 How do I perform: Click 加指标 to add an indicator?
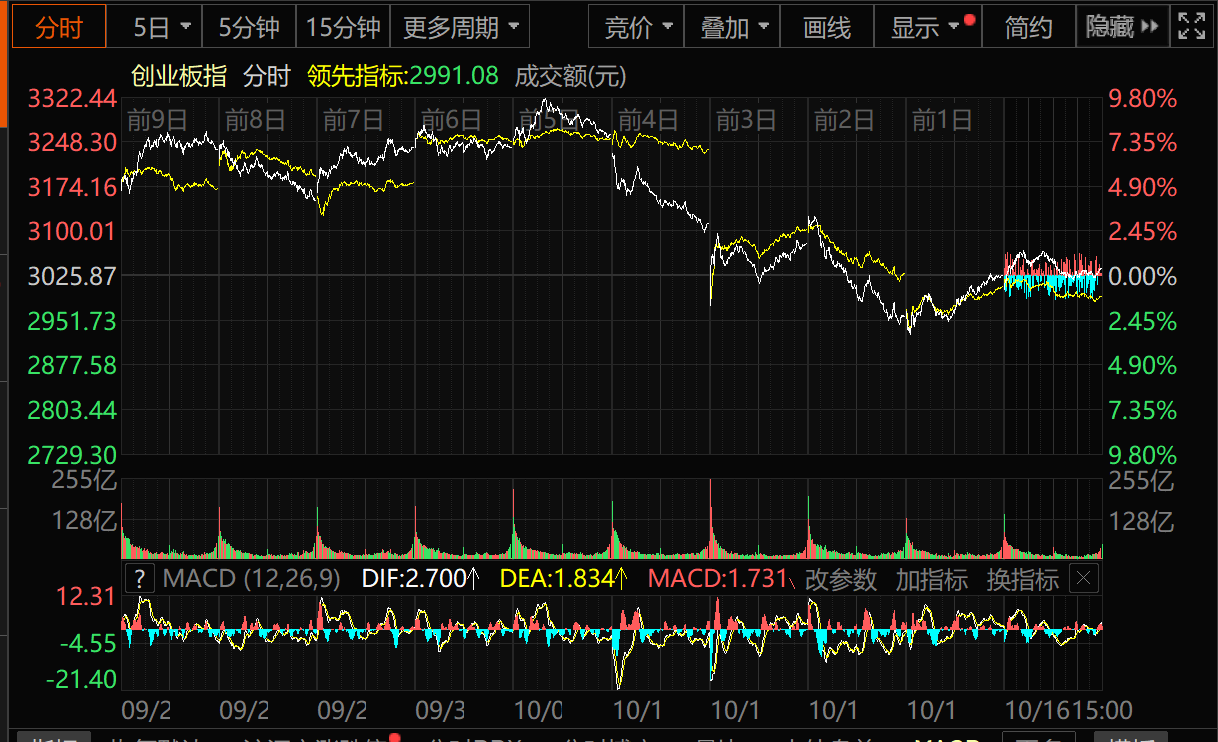[931, 579]
